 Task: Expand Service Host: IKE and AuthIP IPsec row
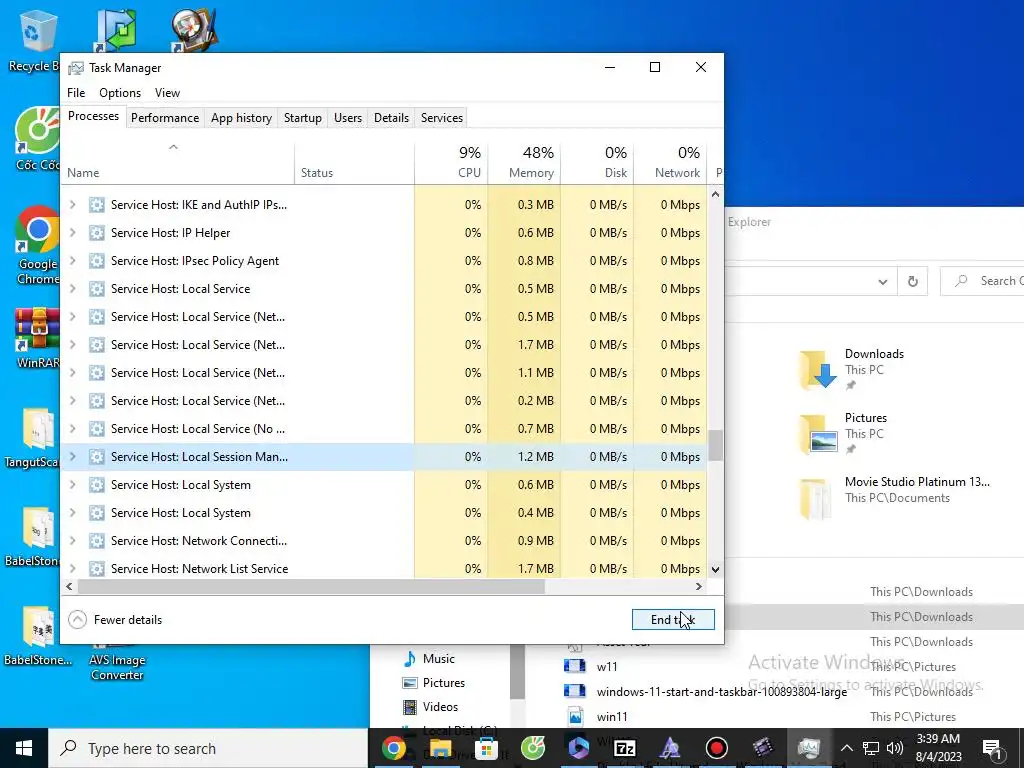(x=72, y=205)
